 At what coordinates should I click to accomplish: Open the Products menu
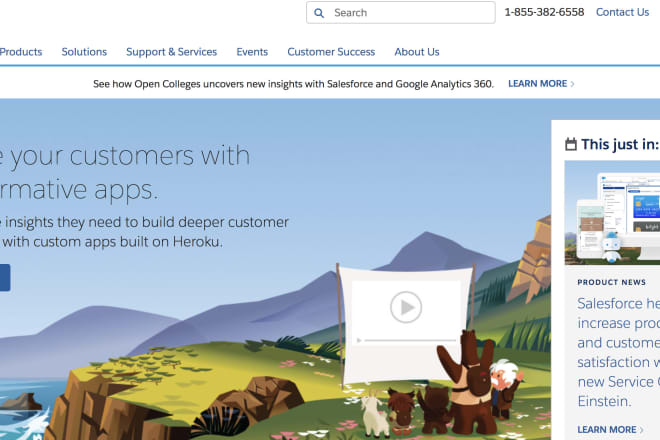(21, 52)
